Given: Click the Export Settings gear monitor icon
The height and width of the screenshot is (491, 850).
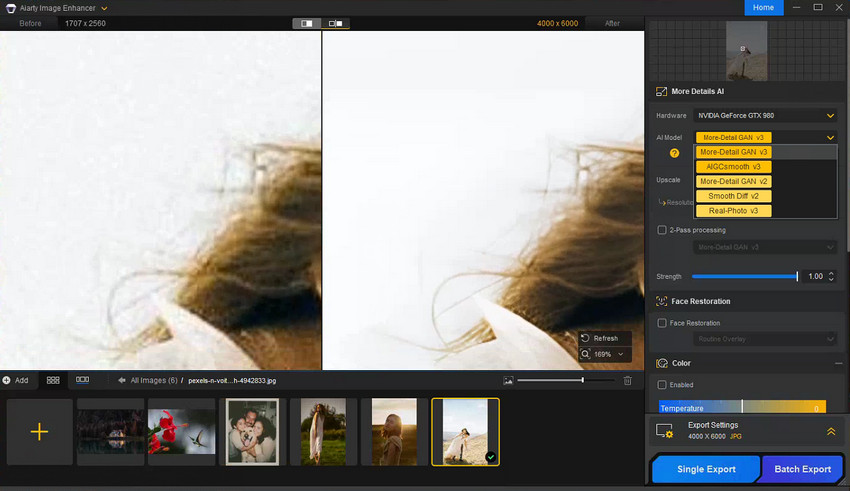Looking at the screenshot, I should pos(664,430).
